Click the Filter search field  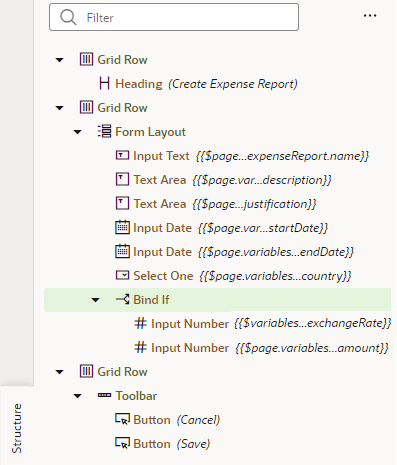pos(174,17)
